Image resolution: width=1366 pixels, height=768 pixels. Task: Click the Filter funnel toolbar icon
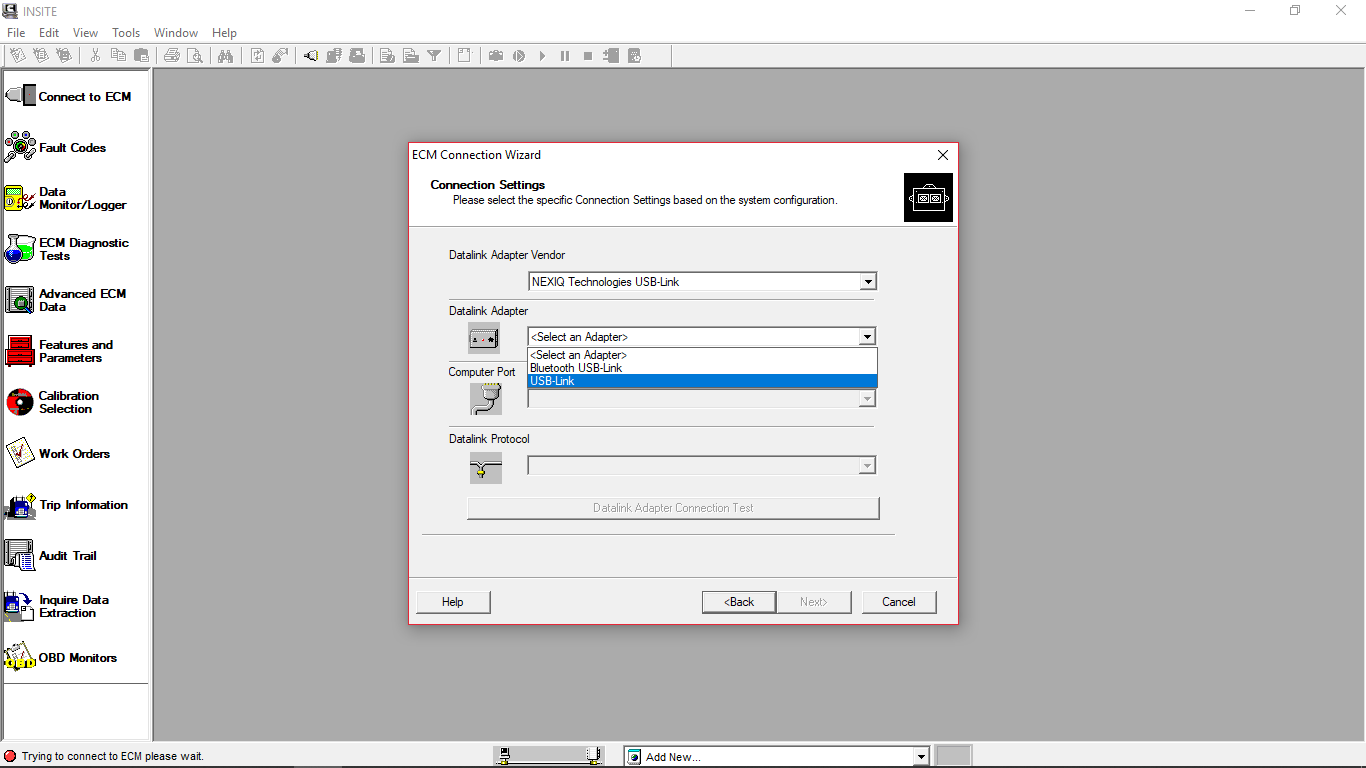[x=434, y=56]
